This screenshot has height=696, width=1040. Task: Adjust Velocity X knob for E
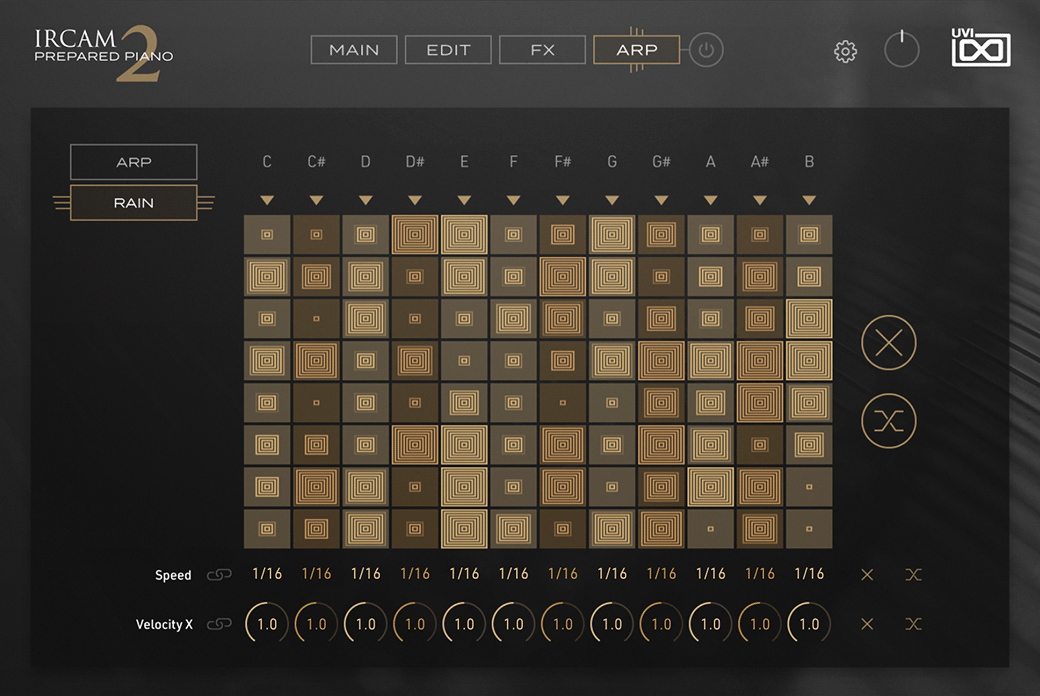click(x=464, y=624)
